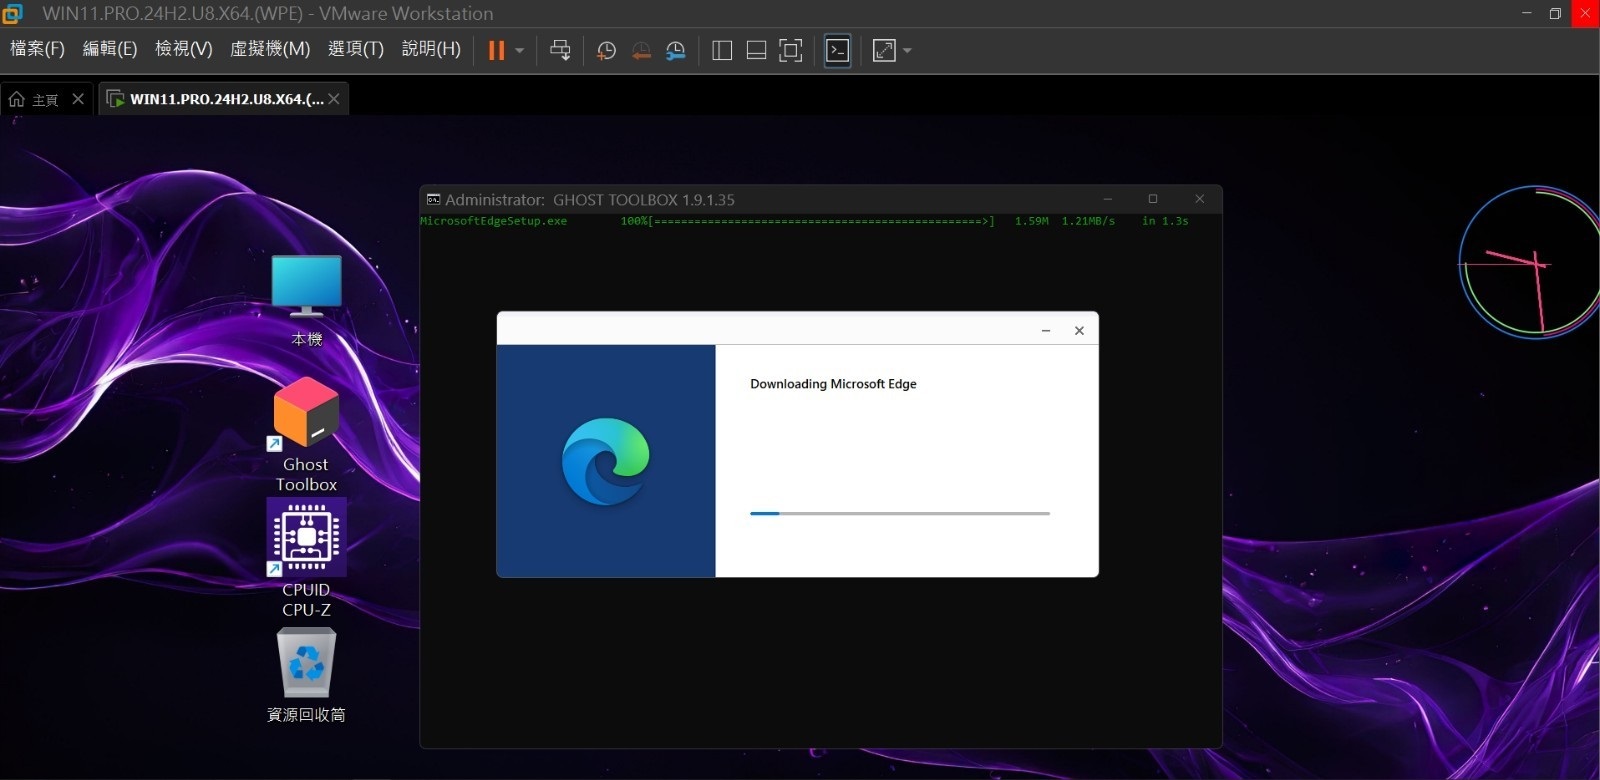Viewport: 1600px width, 780px height.
Task: Switch to console view icon
Action: tap(838, 50)
